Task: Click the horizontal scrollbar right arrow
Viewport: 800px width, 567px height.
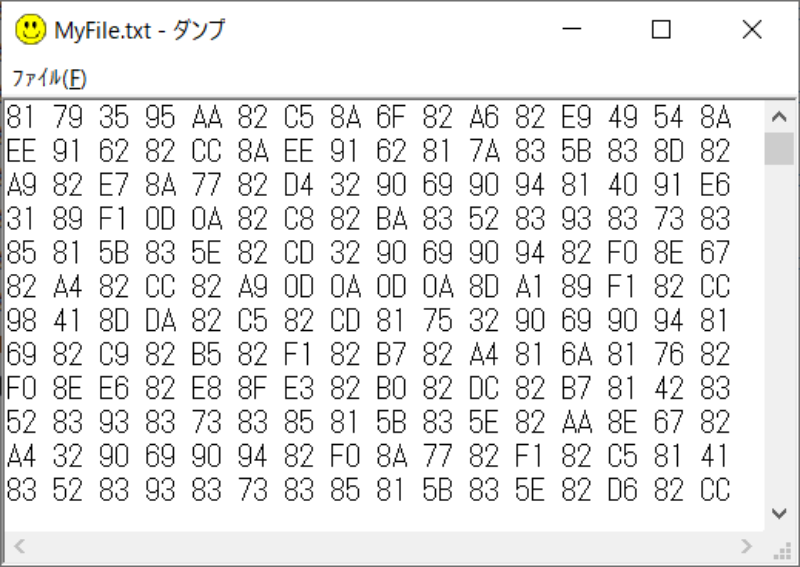Action: [x=746, y=546]
